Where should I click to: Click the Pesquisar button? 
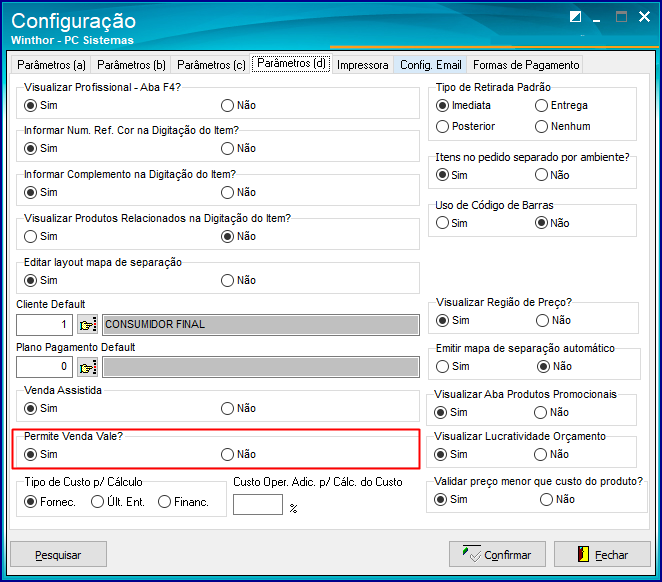point(58,555)
